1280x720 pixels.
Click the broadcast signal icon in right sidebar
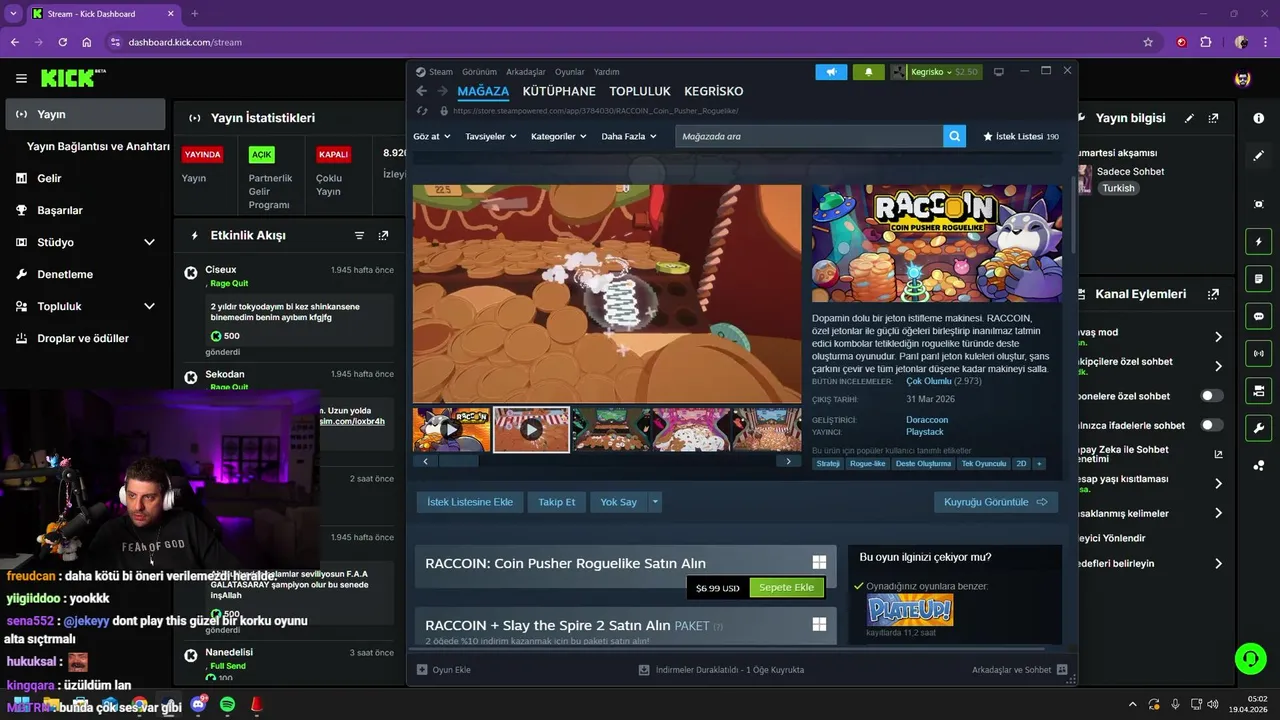click(1258, 353)
